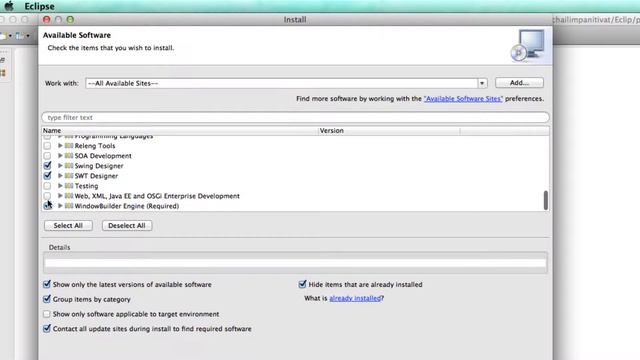Select the Swing Designer row label
Image resolution: width=640 pixels, height=360 pixels.
point(99,166)
